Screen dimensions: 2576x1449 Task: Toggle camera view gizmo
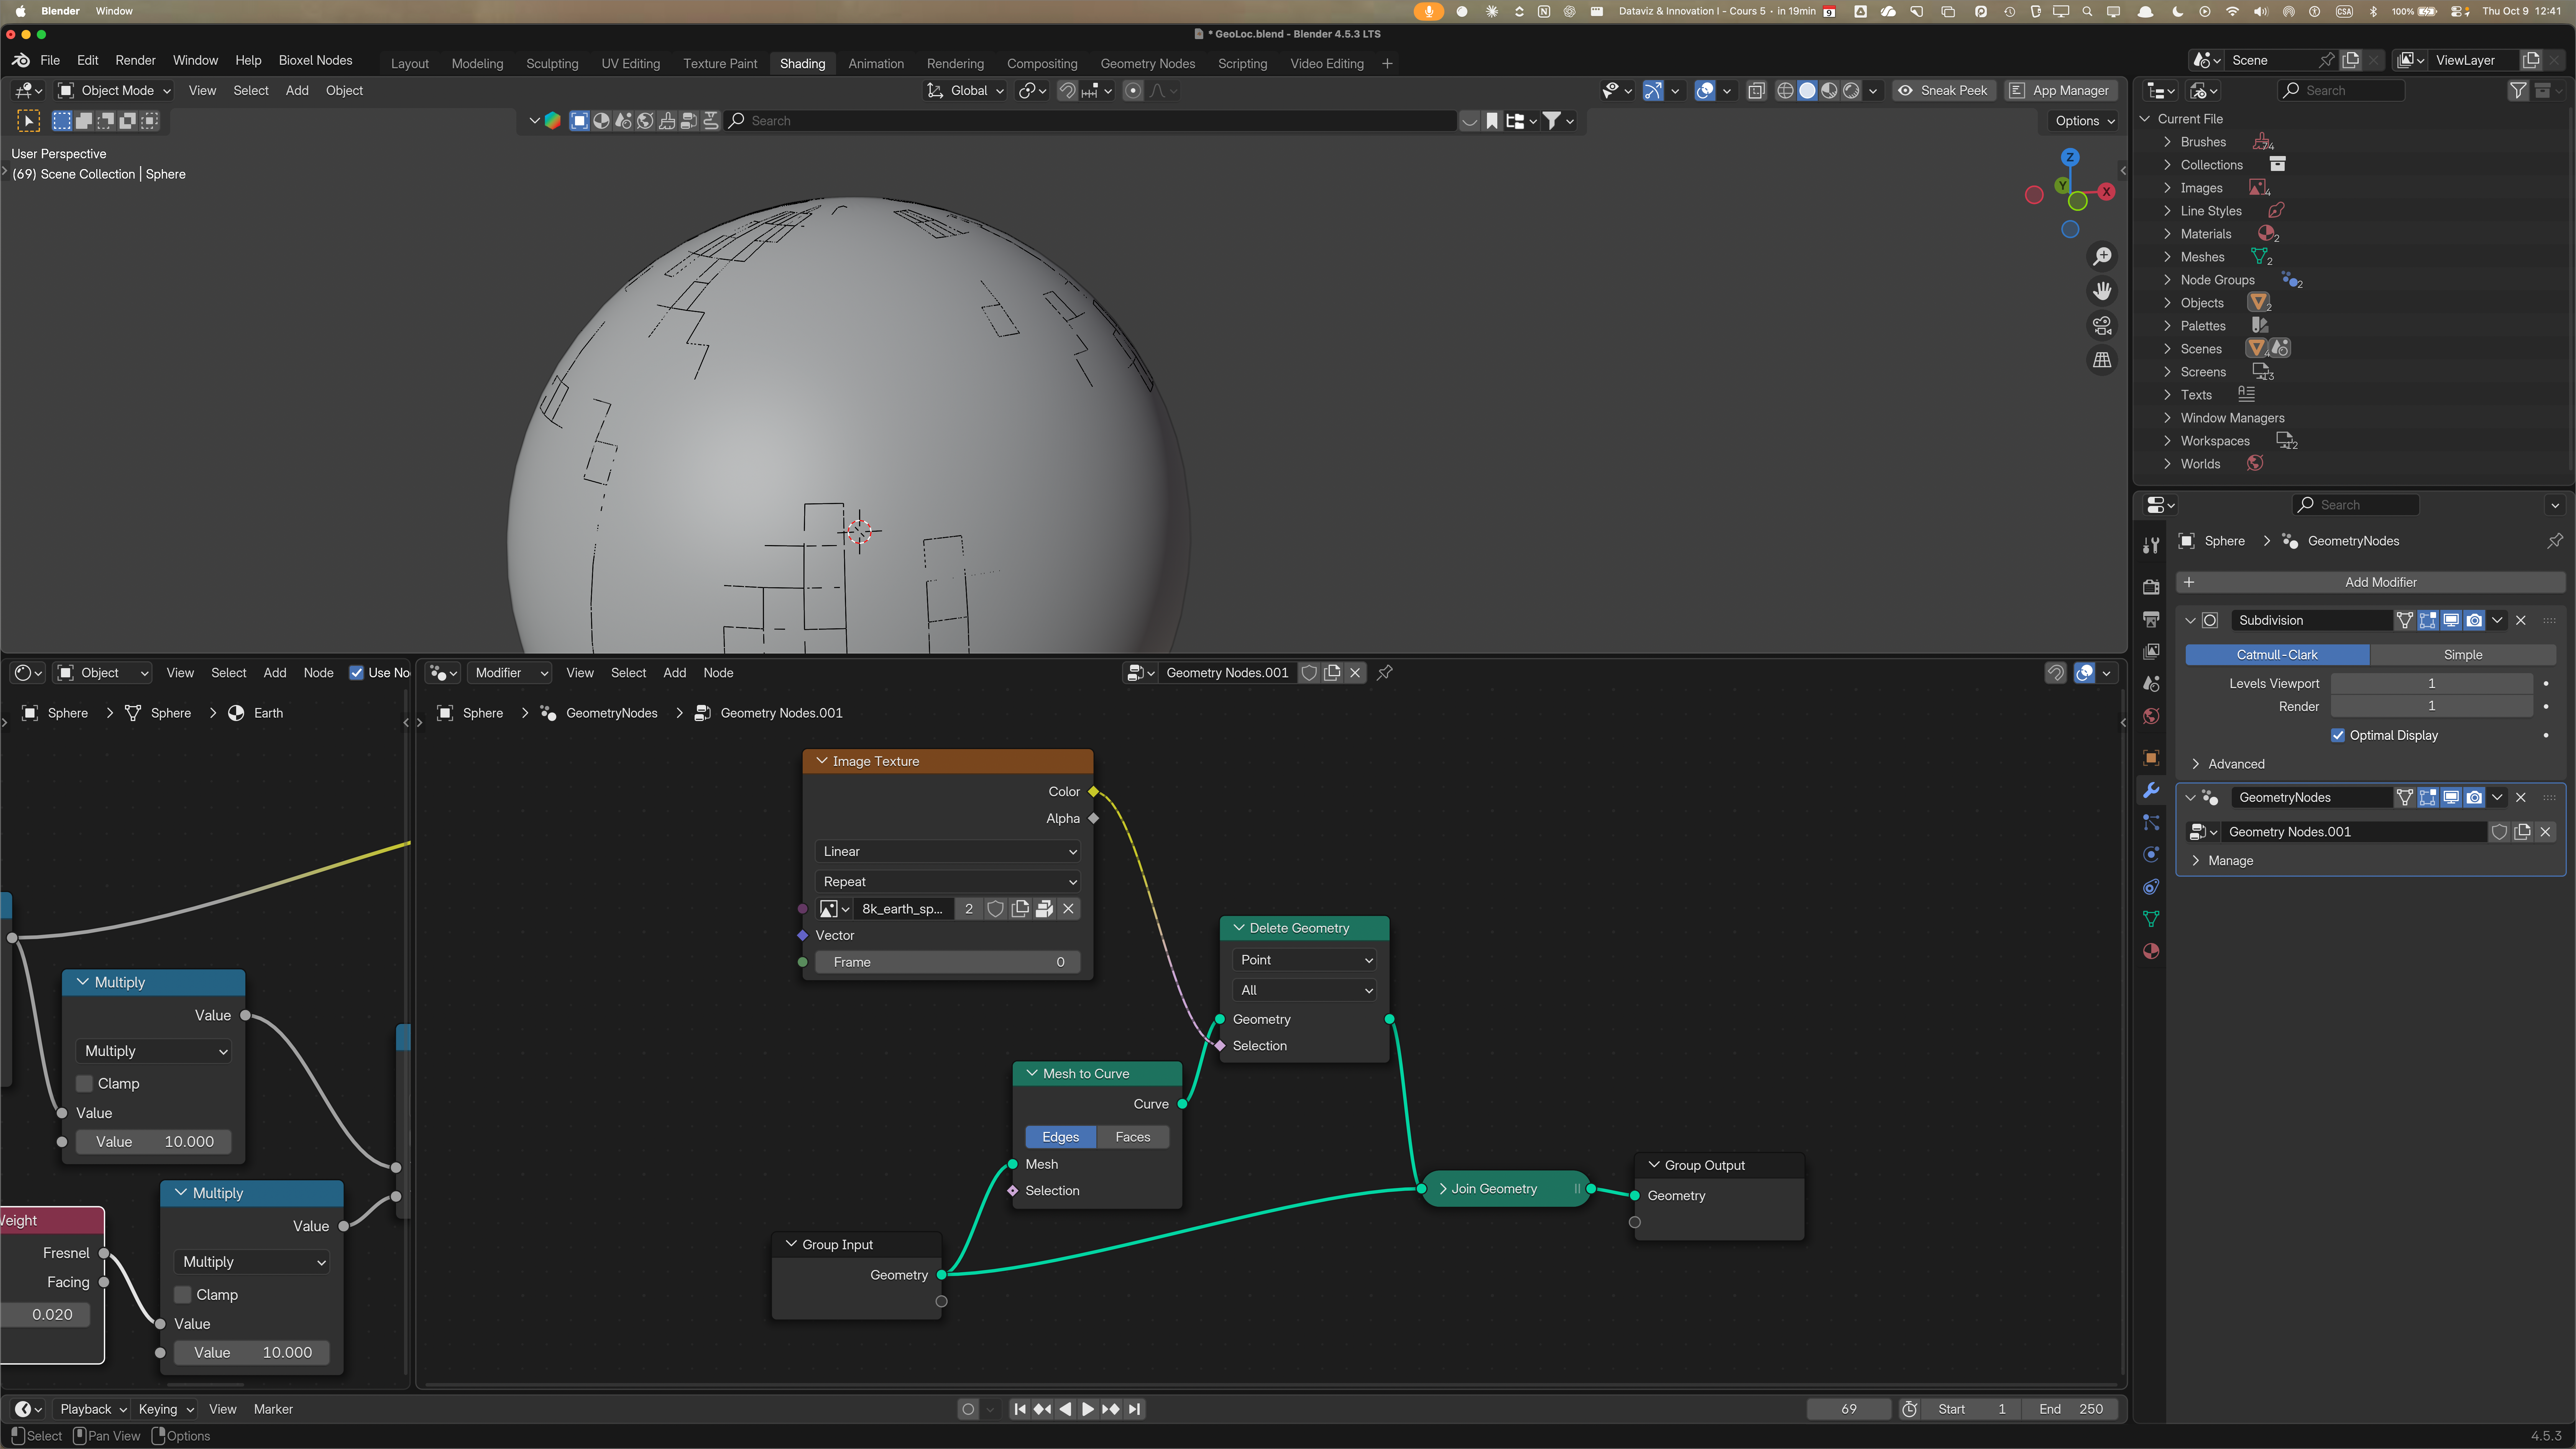click(2102, 326)
